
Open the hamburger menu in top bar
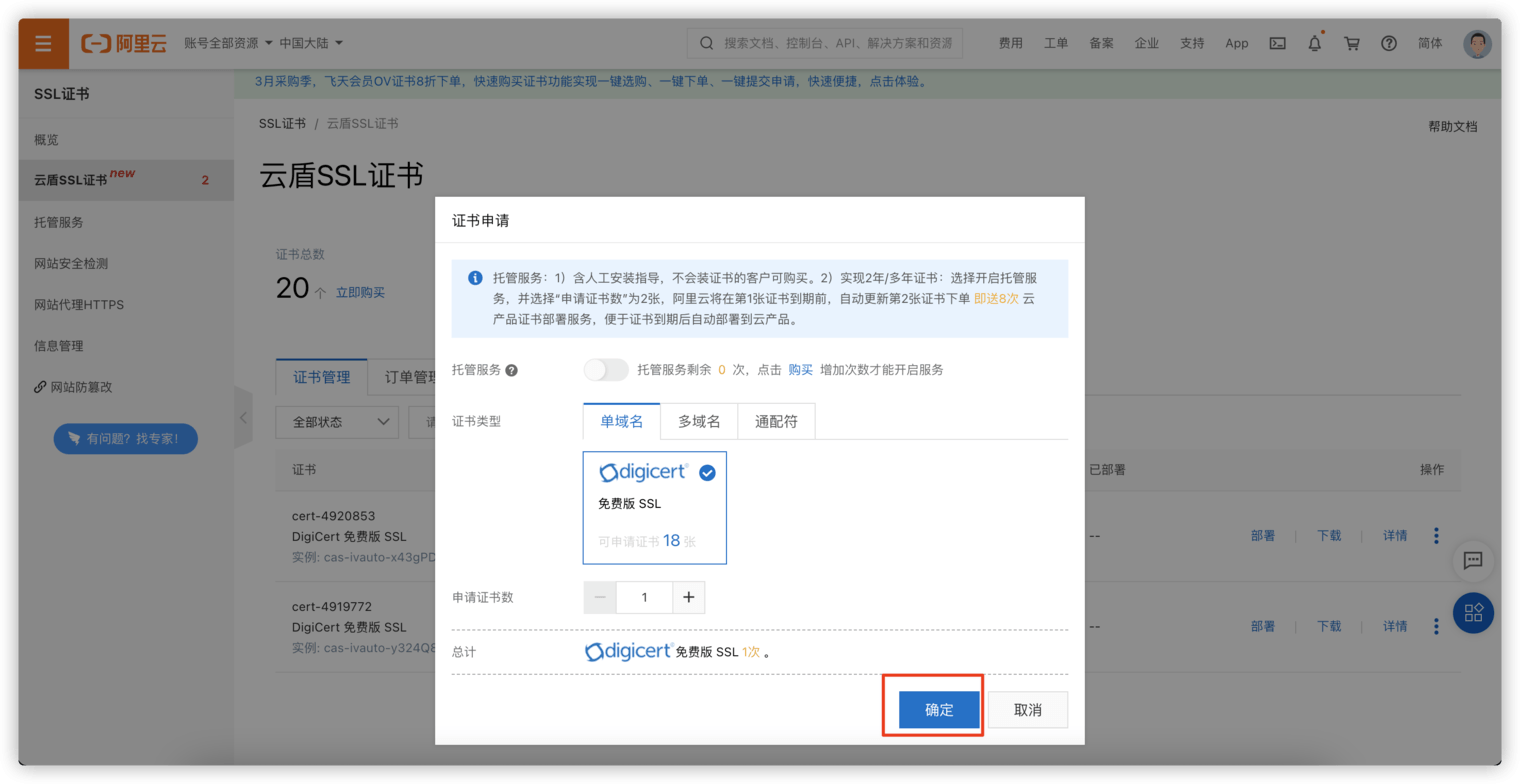tap(43, 44)
